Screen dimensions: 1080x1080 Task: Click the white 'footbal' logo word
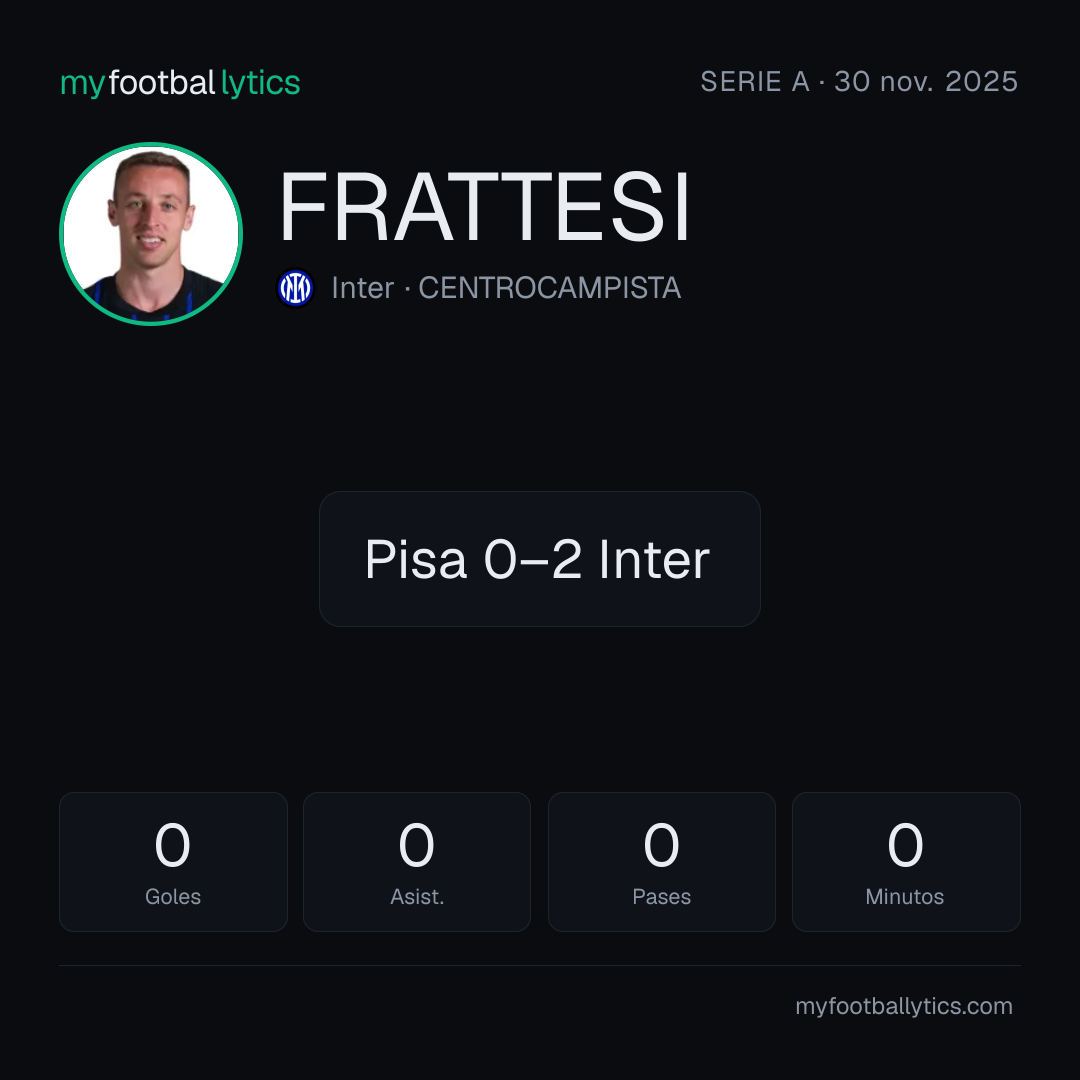pos(162,83)
